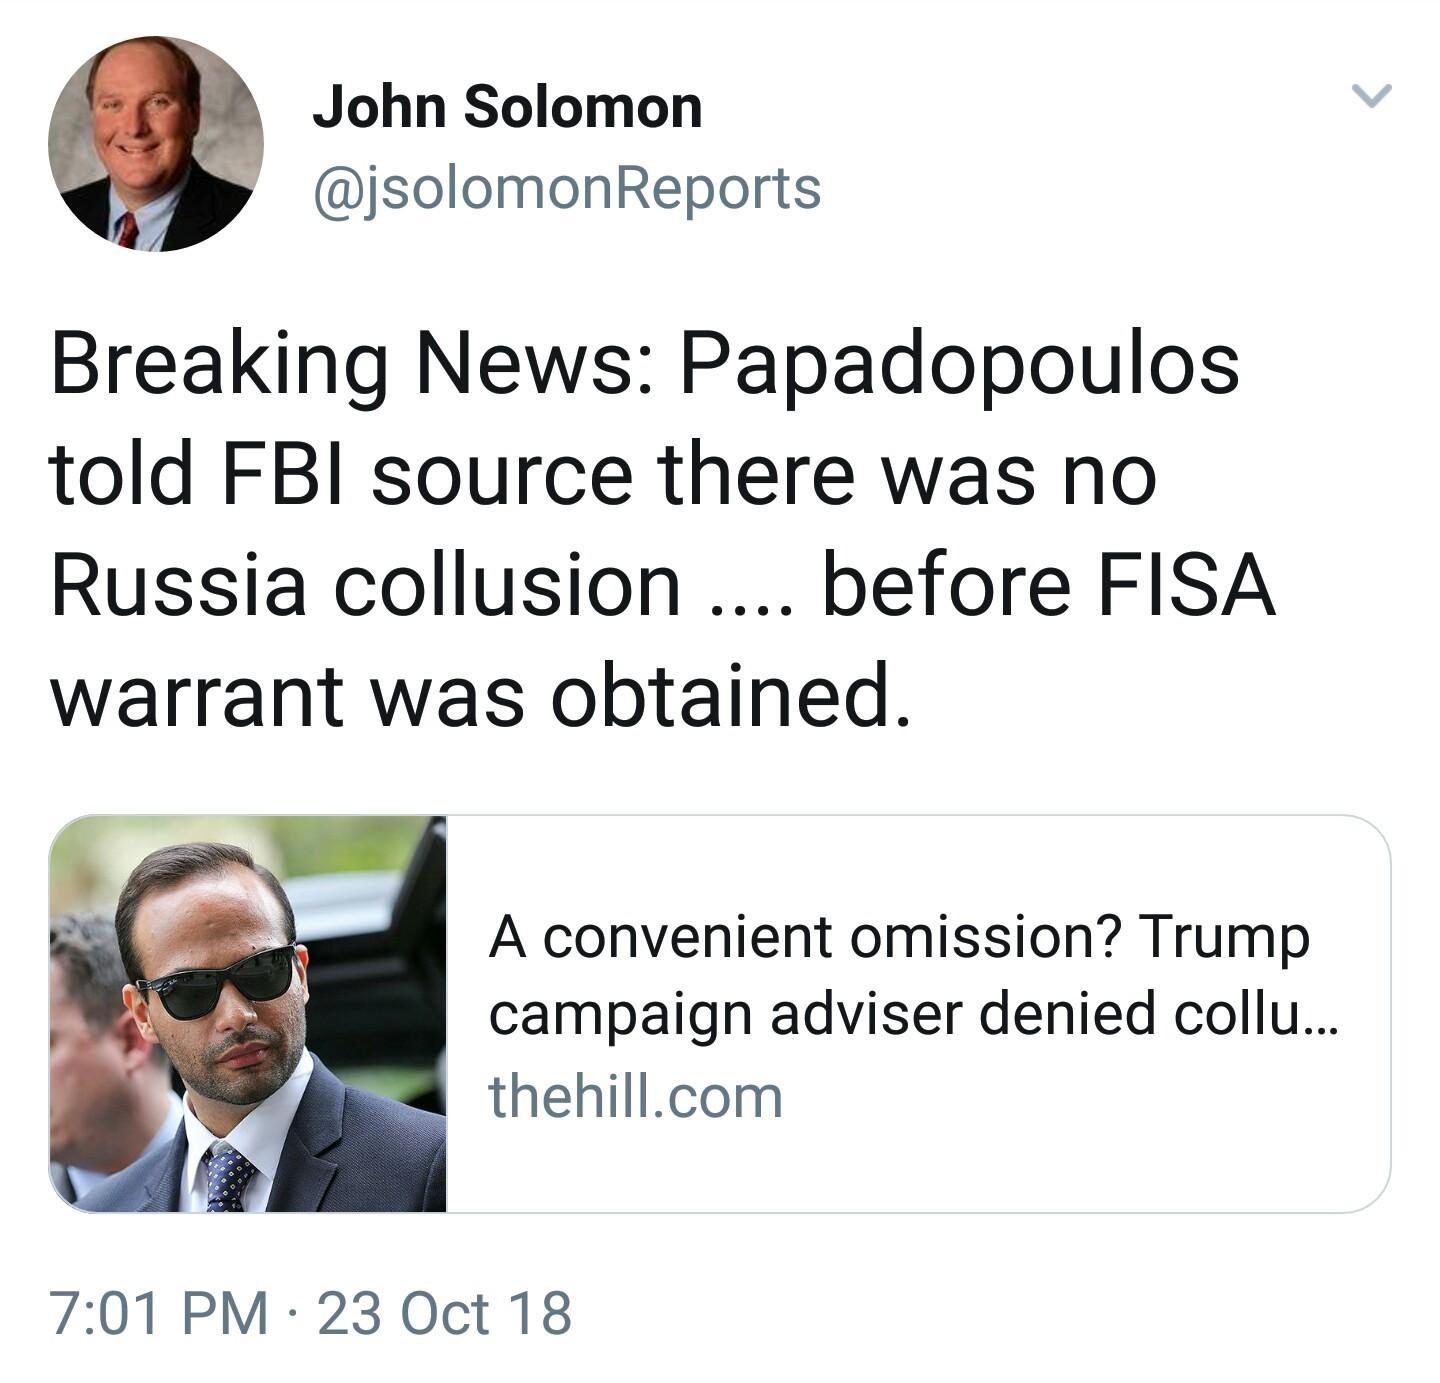Screen dimensions: 1440x1383
Task: Click the 7:01 PM timestamp
Action: tap(159, 1313)
